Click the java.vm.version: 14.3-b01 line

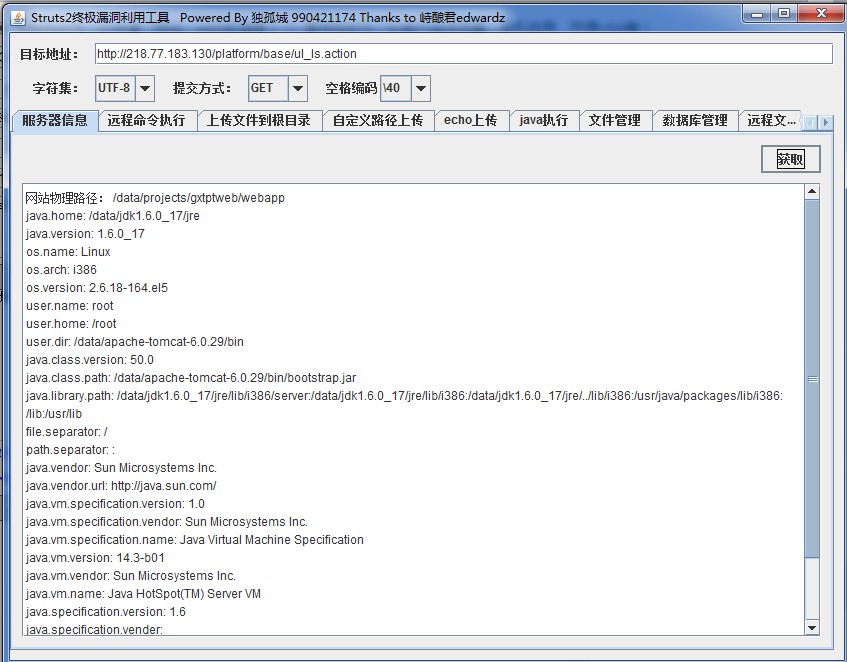(x=95, y=558)
